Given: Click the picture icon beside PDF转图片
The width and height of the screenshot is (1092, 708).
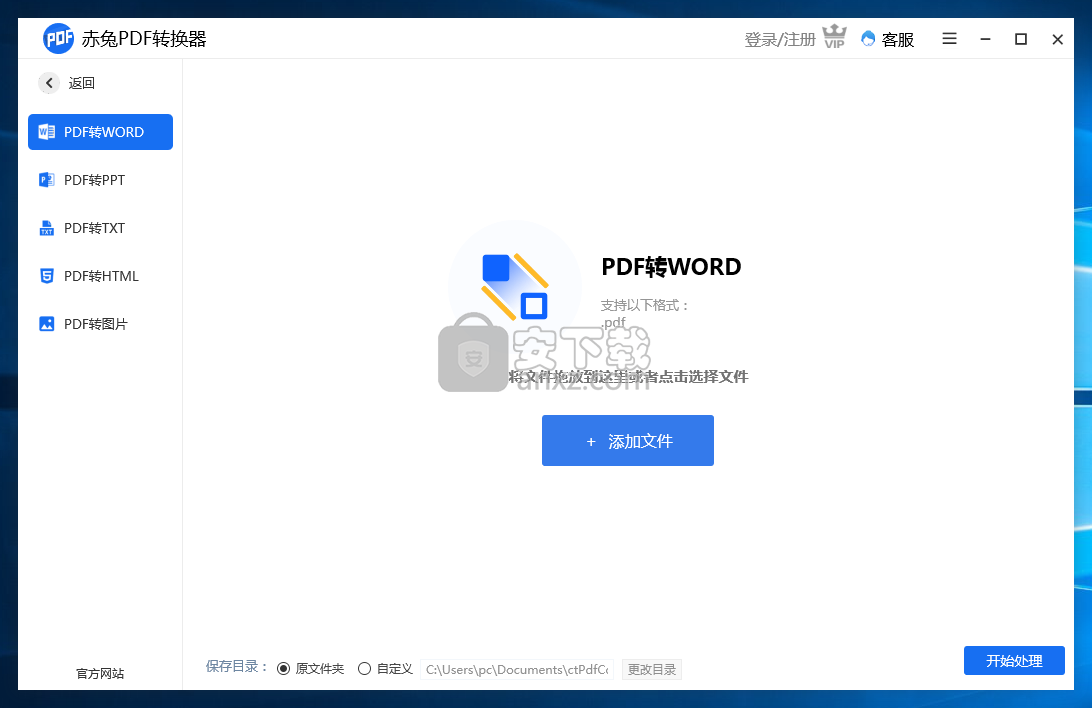Looking at the screenshot, I should pos(47,324).
